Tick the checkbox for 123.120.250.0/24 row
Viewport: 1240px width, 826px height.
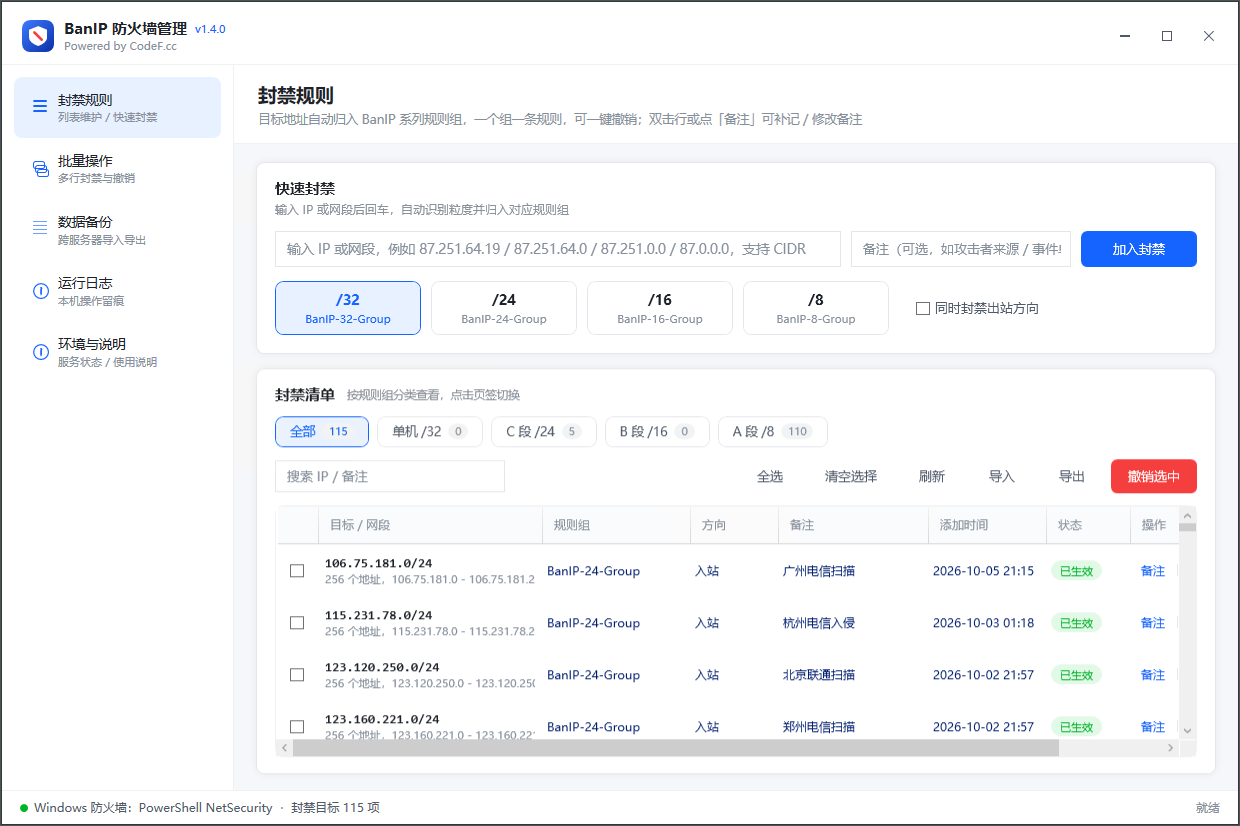click(297, 675)
